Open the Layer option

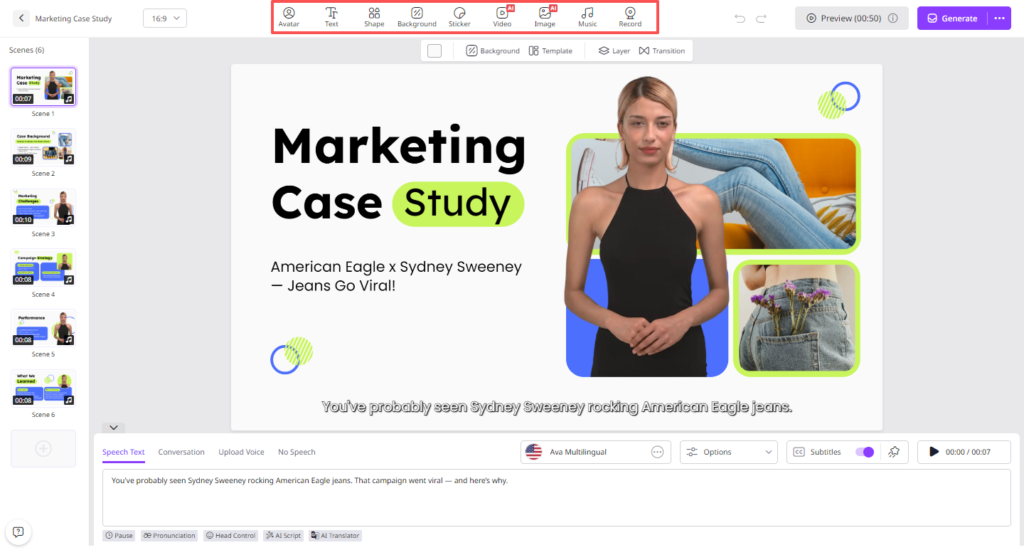[x=614, y=51]
